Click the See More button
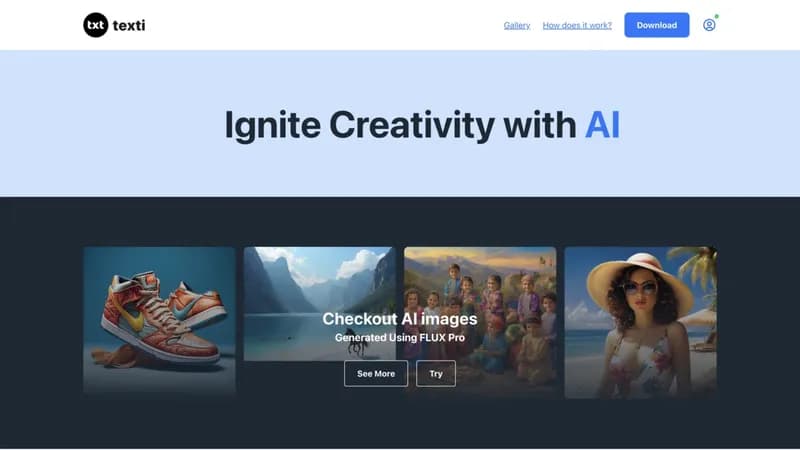Image resolution: width=800 pixels, height=450 pixels. (376, 373)
